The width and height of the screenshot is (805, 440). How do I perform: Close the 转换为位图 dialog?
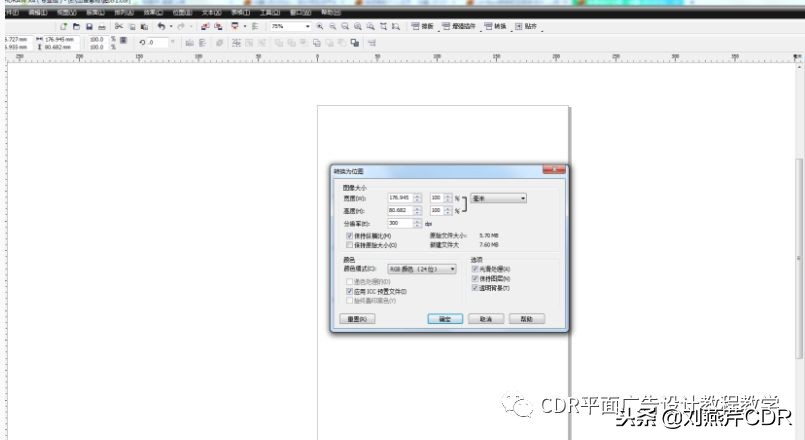pyautogui.click(x=554, y=169)
